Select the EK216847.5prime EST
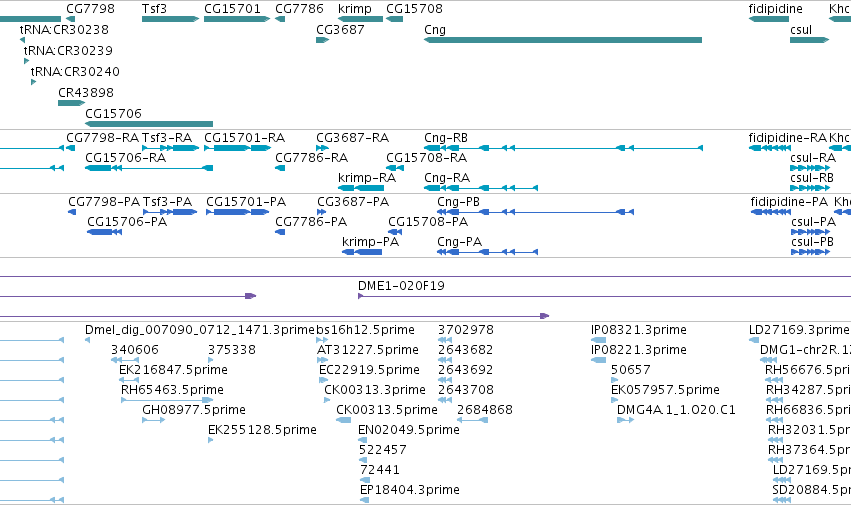This screenshot has height=505, width=851. click(x=129, y=380)
